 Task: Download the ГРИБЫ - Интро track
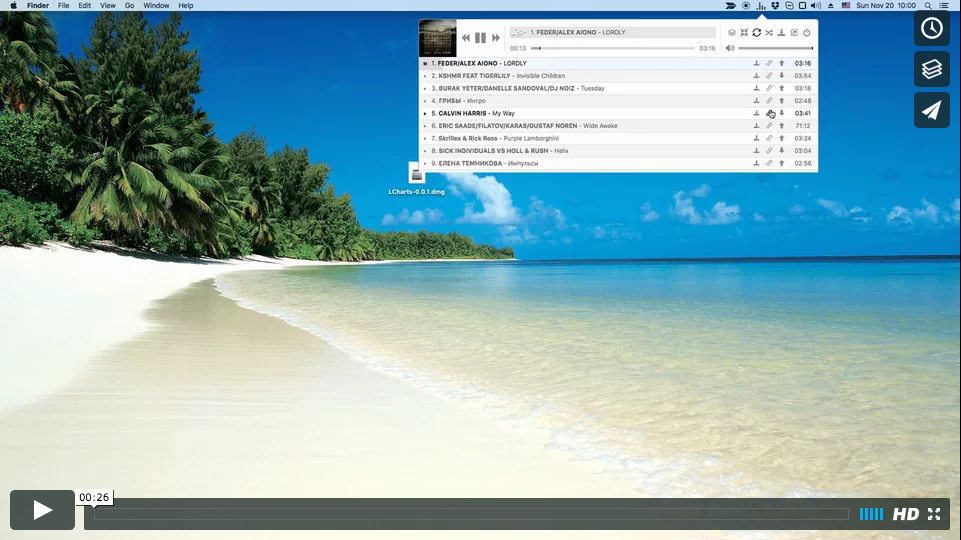point(756,101)
